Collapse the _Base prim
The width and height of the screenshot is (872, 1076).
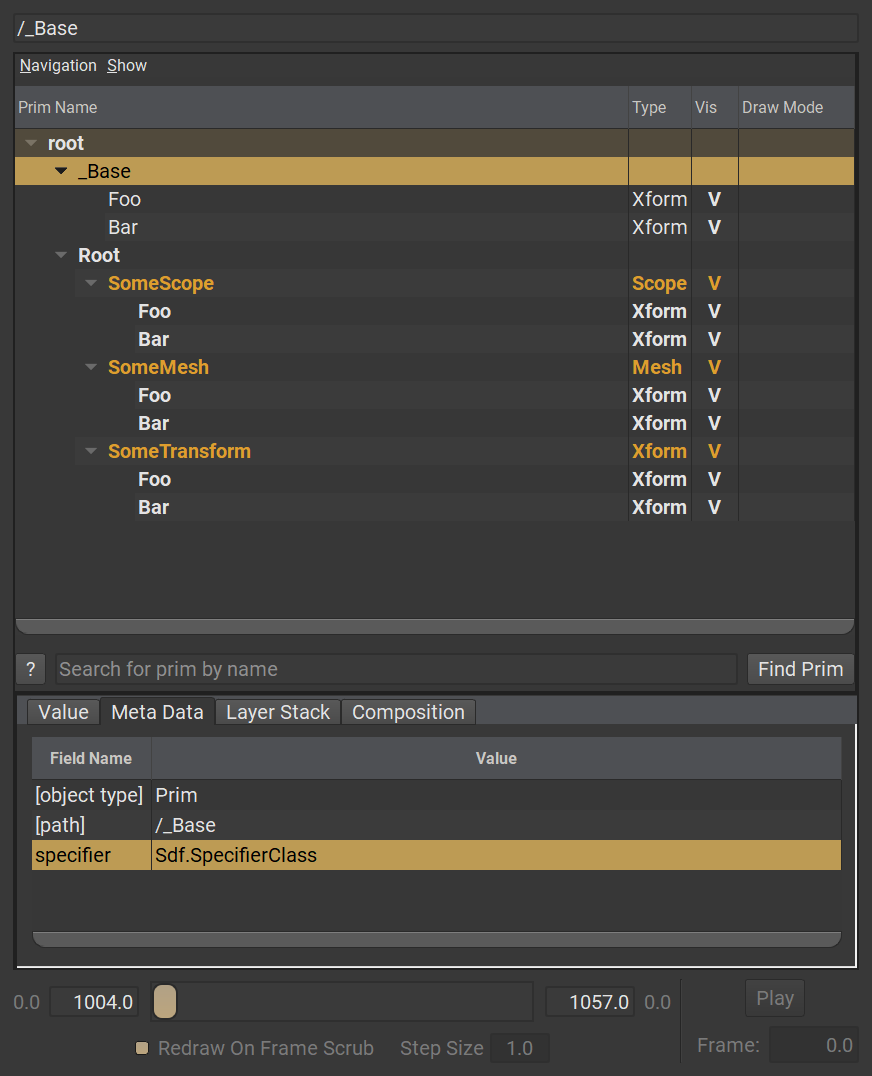tap(61, 172)
